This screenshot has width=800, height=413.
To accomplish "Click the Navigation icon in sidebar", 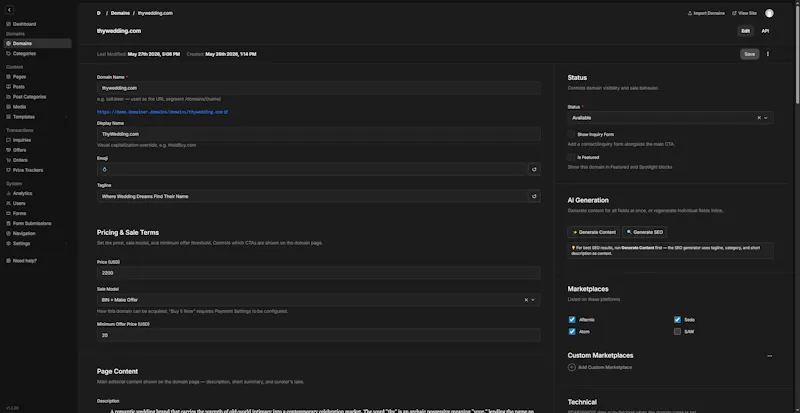I will click(8, 233).
